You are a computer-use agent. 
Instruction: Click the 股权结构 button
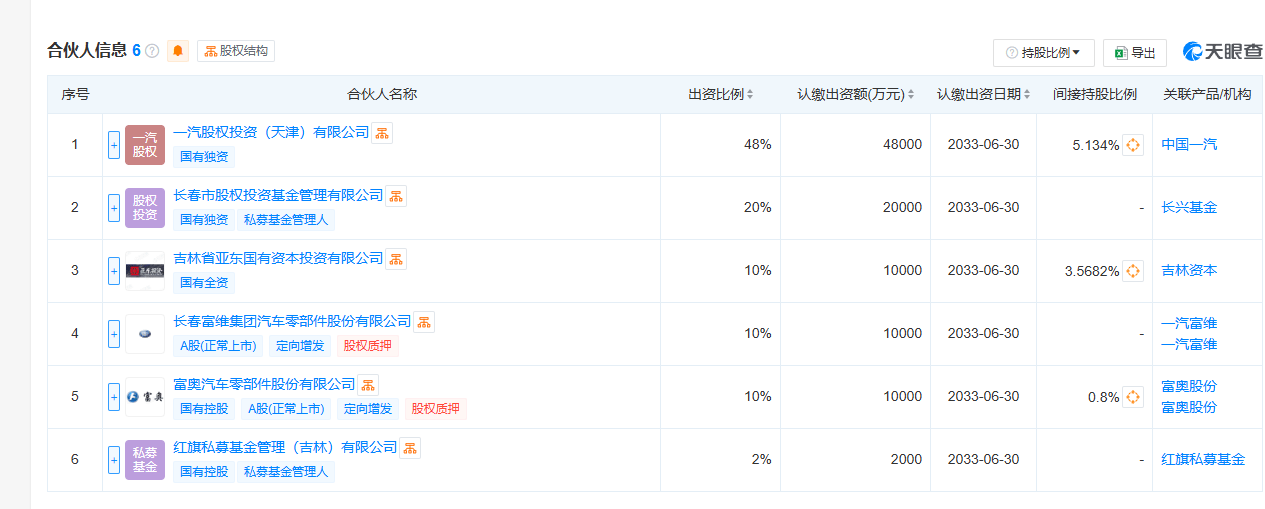pyautogui.click(x=236, y=51)
